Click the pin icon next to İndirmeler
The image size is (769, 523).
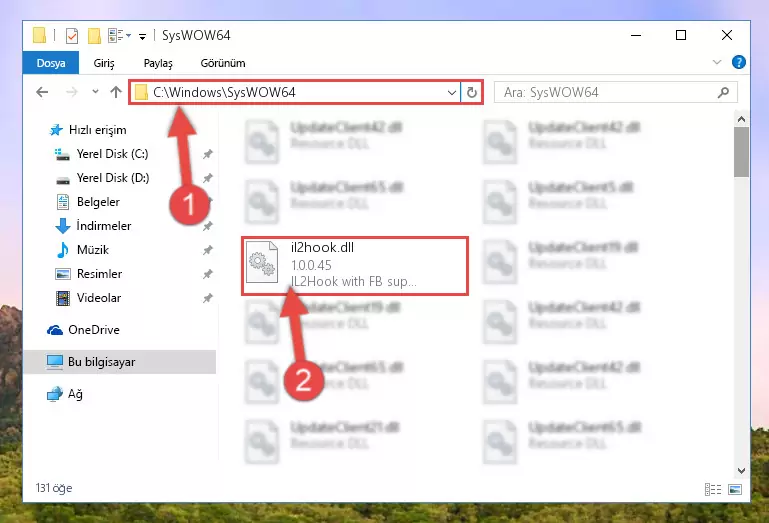[x=207, y=226]
